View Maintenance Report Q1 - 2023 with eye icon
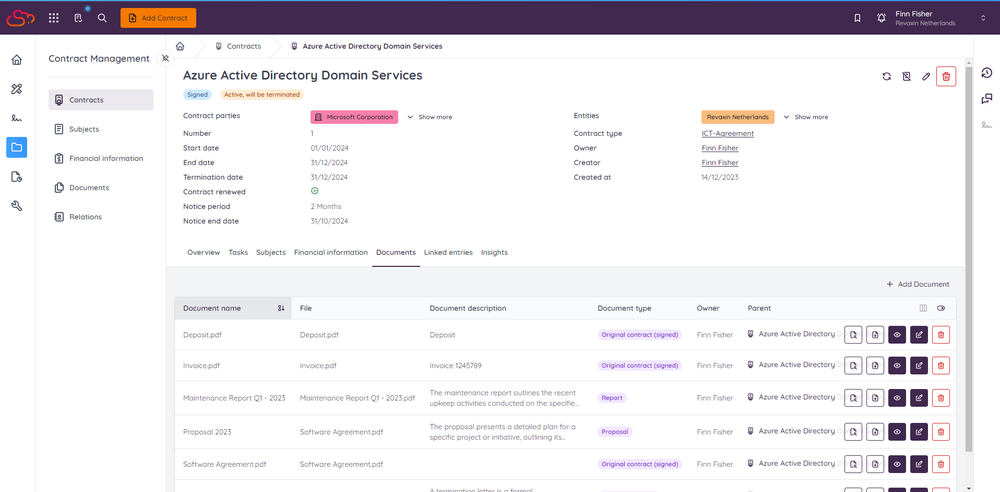Viewport: 1000px width, 492px height. pos(897,398)
